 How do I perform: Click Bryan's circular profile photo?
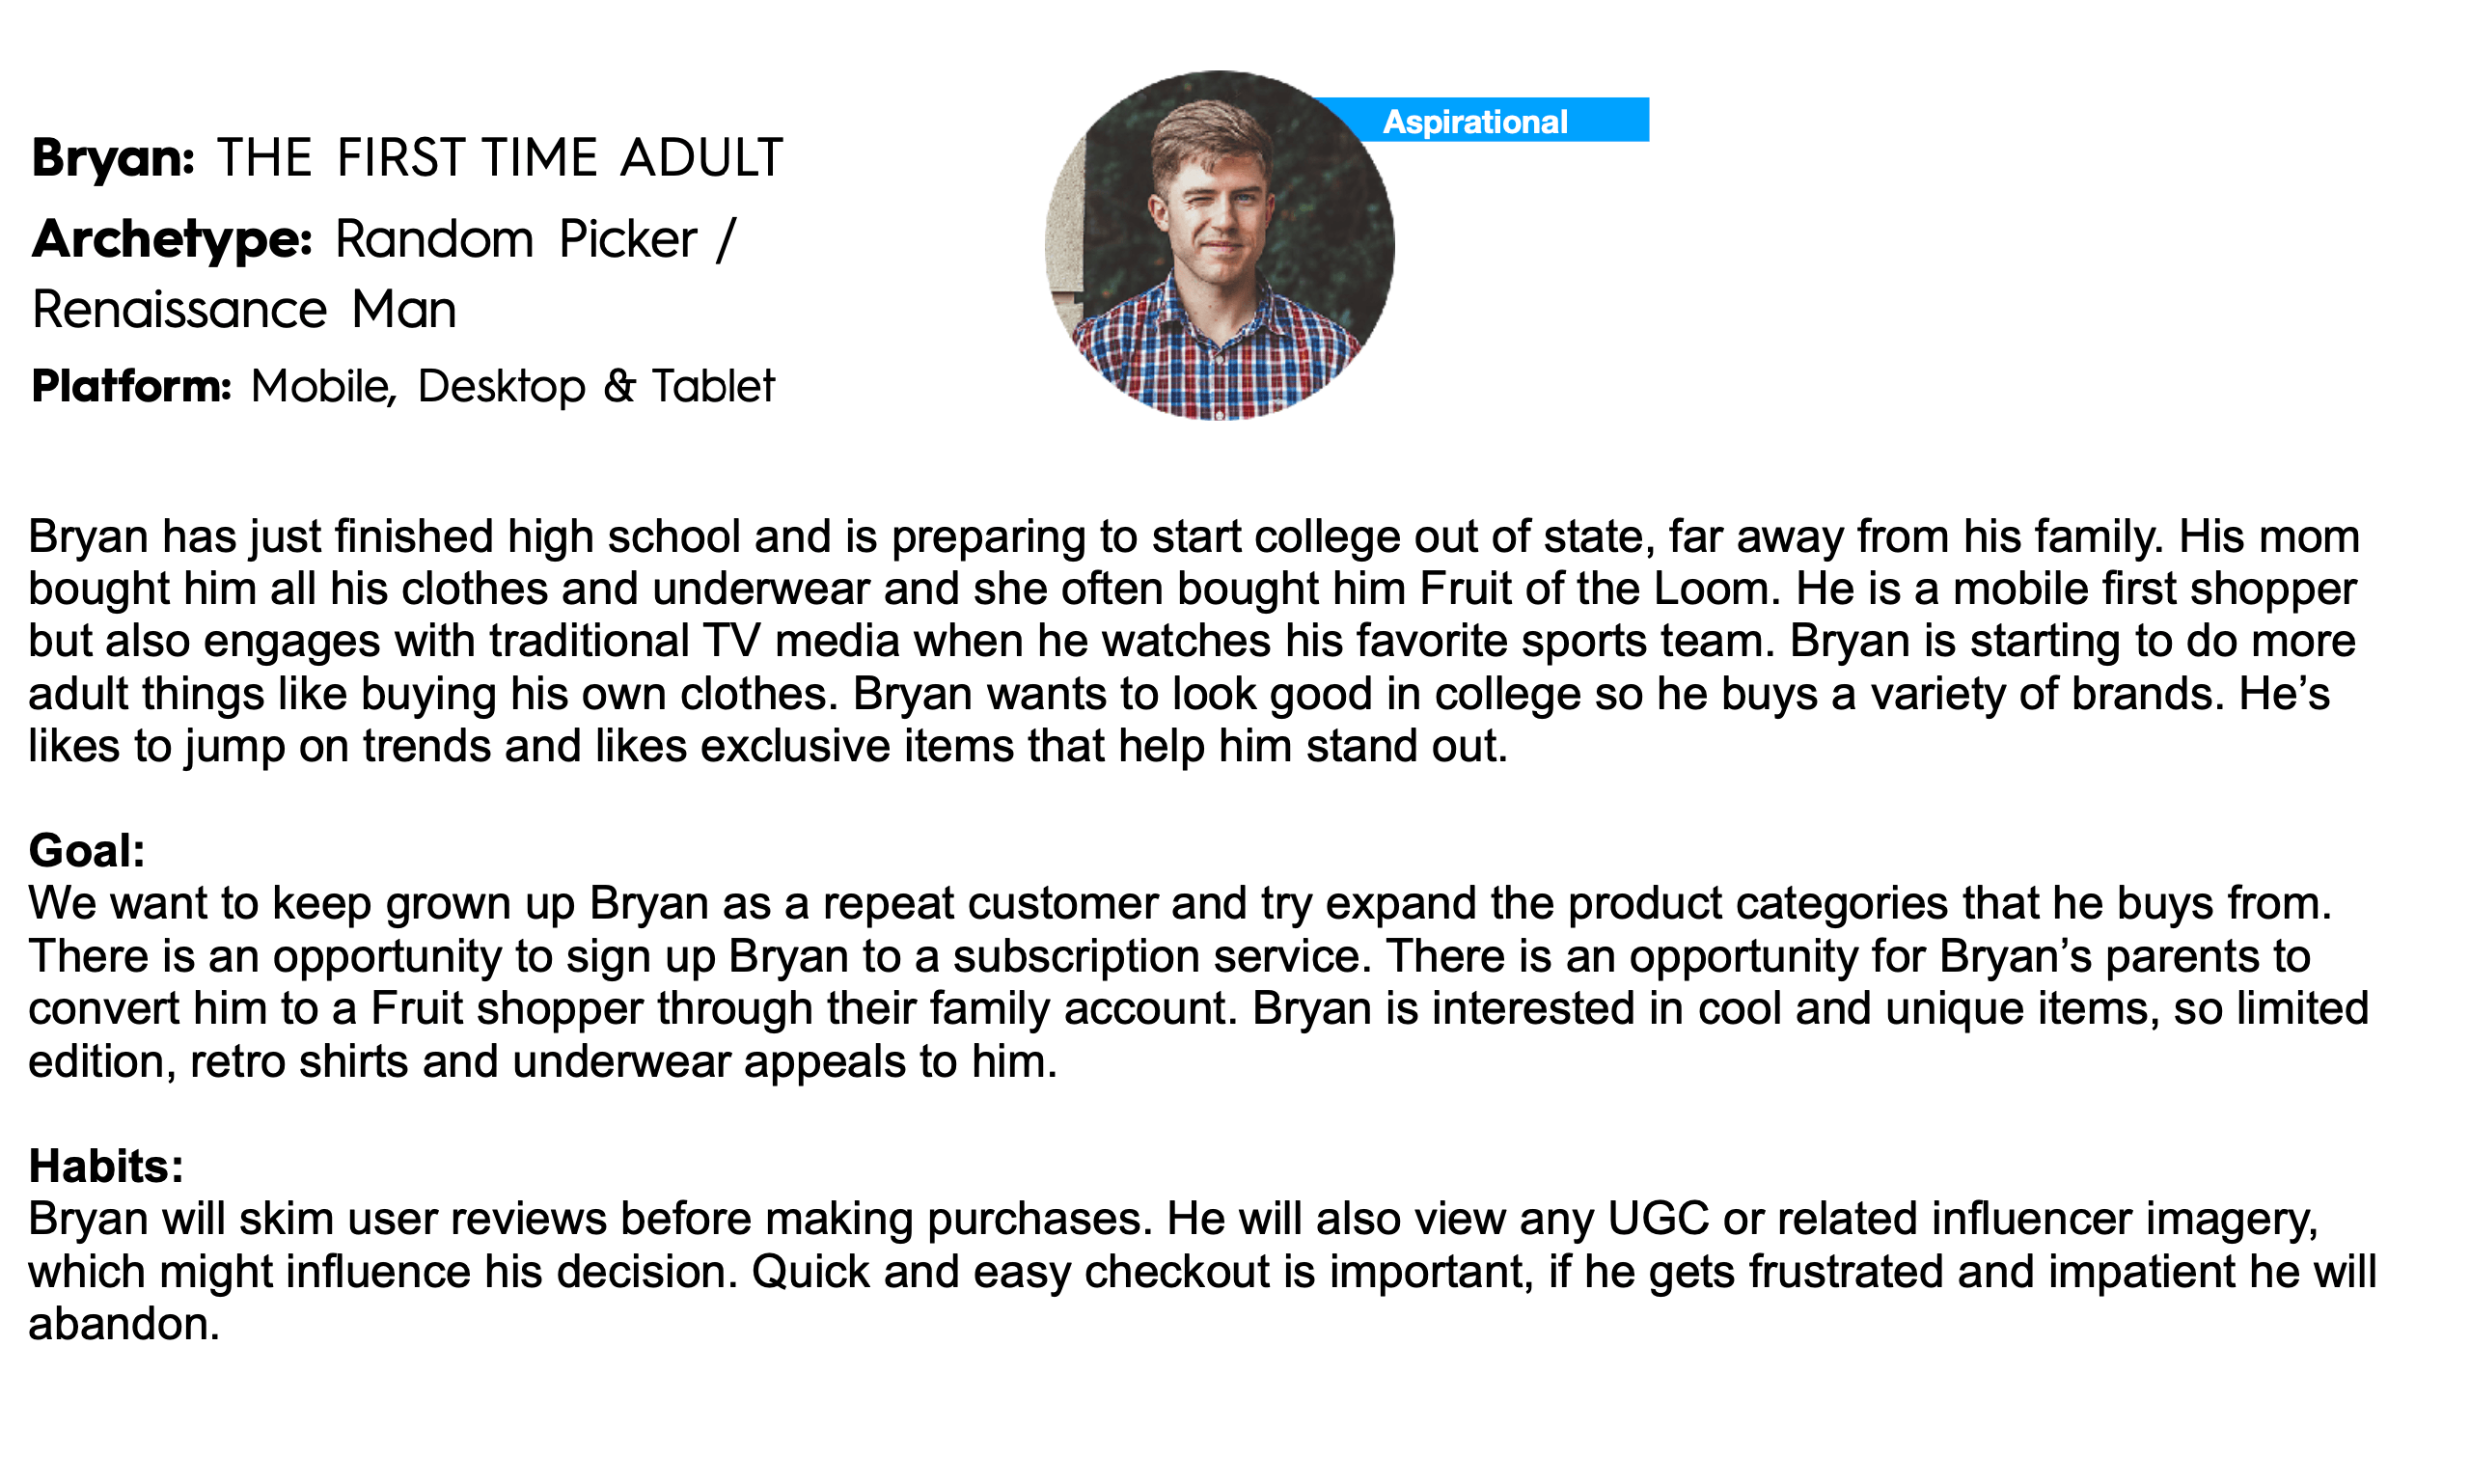(x=1218, y=245)
